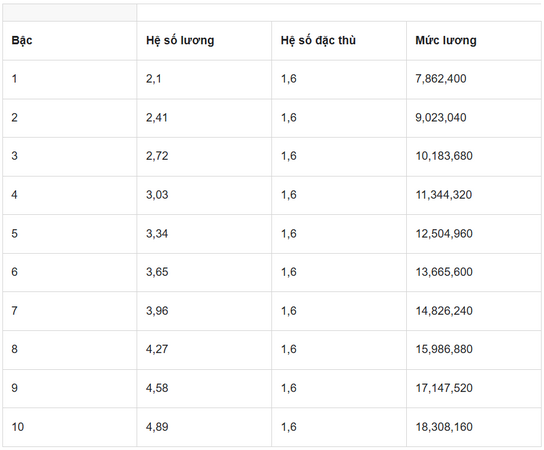Click the gray empty cell above Bậc
Viewport: 544px width, 450px height.
click(x=69, y=12)
